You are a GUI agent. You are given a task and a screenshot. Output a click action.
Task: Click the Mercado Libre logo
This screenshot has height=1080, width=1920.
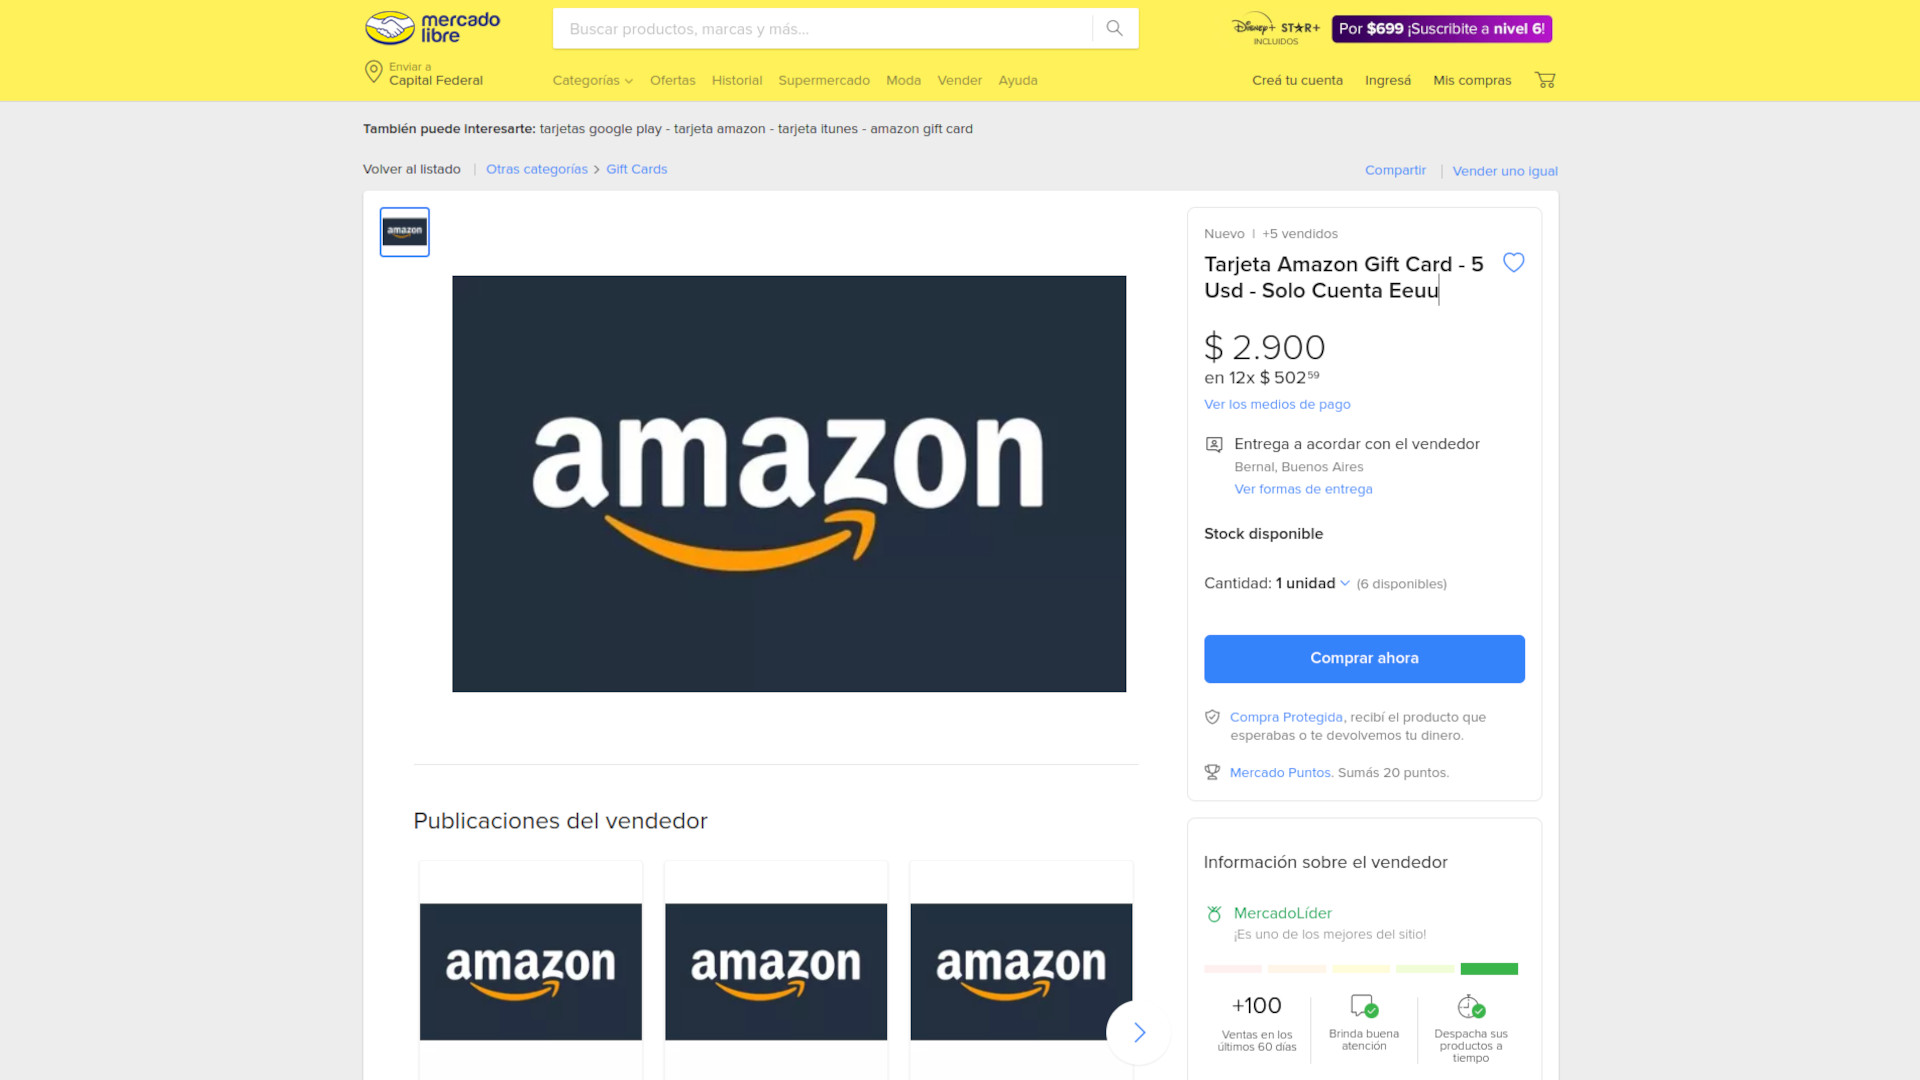pyautogui.click(x=432, y=28)
